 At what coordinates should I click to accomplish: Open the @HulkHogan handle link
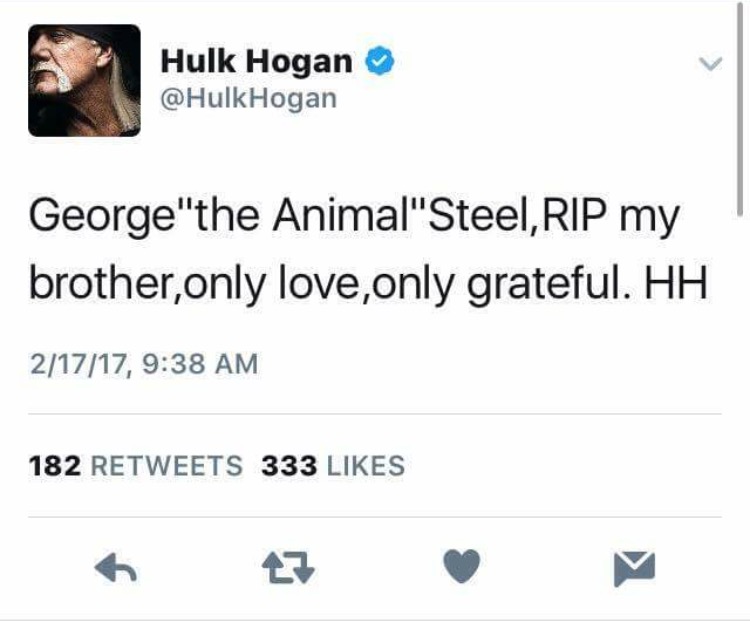point(249,98)
